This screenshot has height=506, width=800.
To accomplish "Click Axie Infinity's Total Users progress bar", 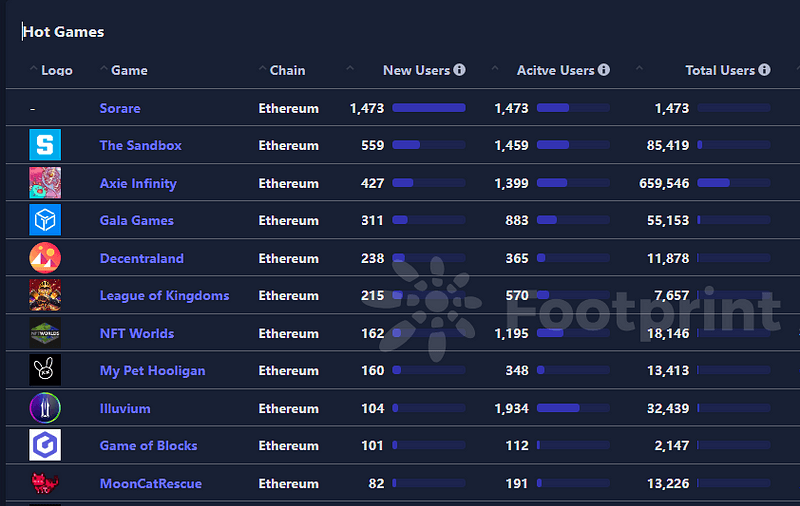I will [734, 183].
